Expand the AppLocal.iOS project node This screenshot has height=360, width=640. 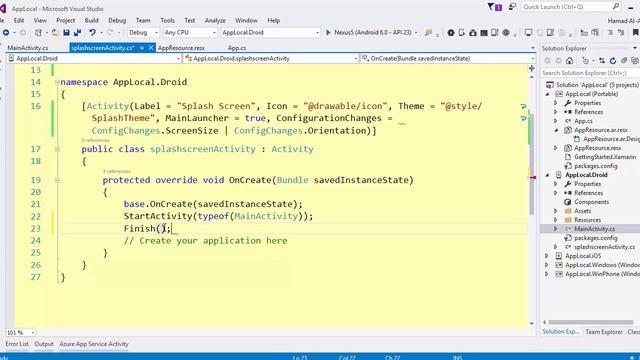point(547,256)
